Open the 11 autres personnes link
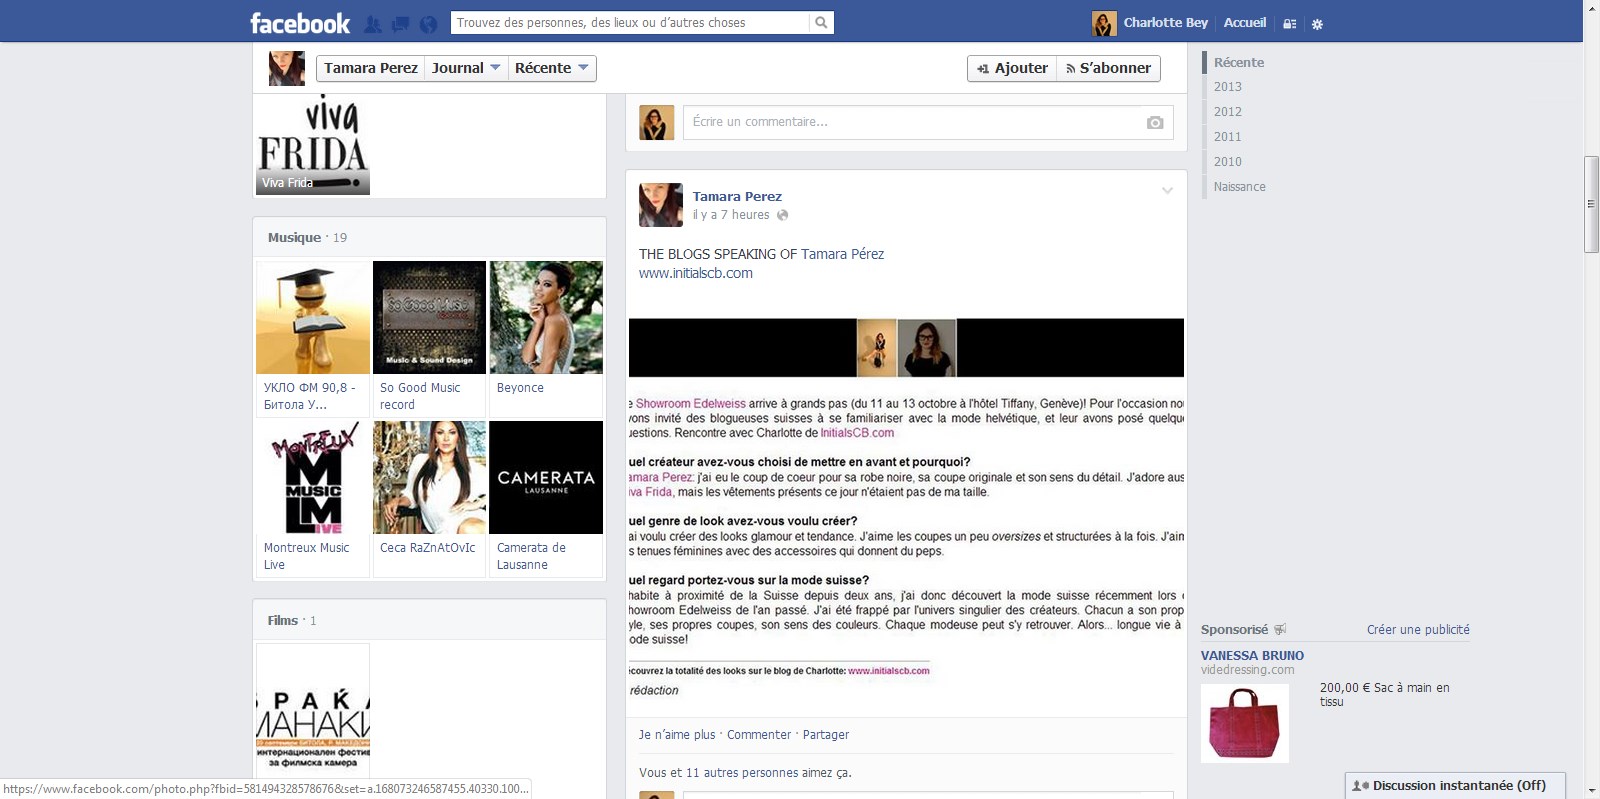Screen dimensions: 1600x799 click(x=742, y=773)
